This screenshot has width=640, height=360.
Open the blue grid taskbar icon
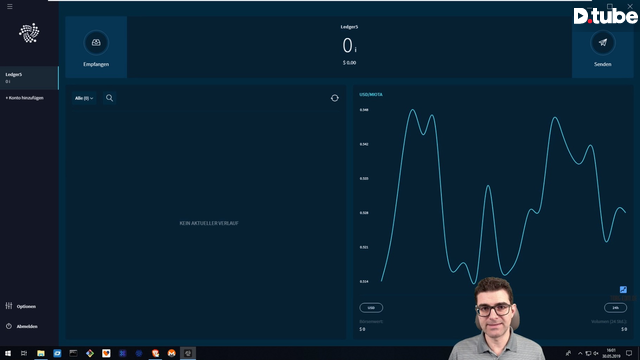122,353
